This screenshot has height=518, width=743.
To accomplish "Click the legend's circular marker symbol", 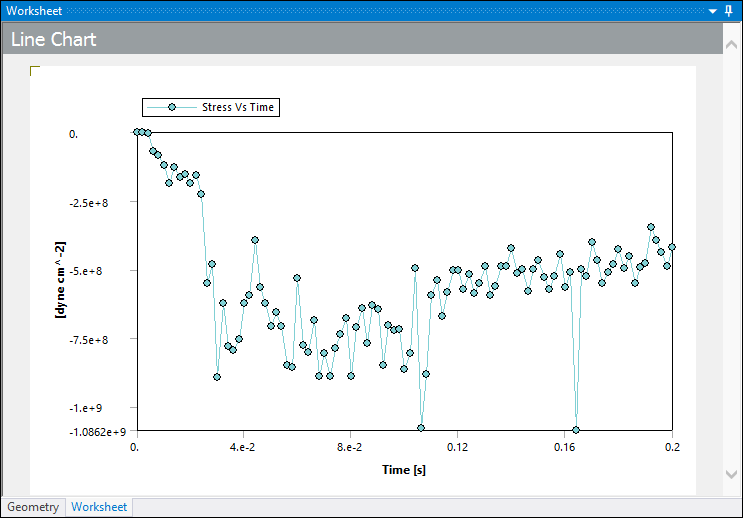I will (x=172, y=108).
